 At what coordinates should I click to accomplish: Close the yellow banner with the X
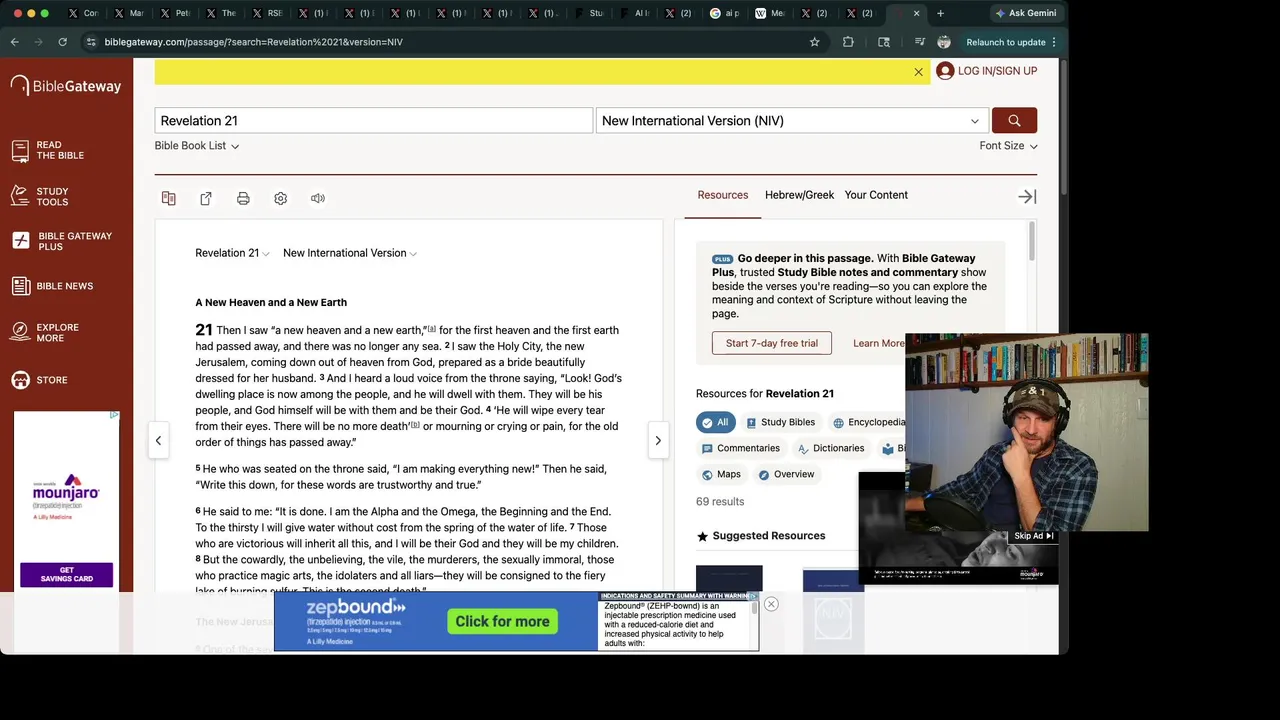pyautogui.click(x=918, y=72)
